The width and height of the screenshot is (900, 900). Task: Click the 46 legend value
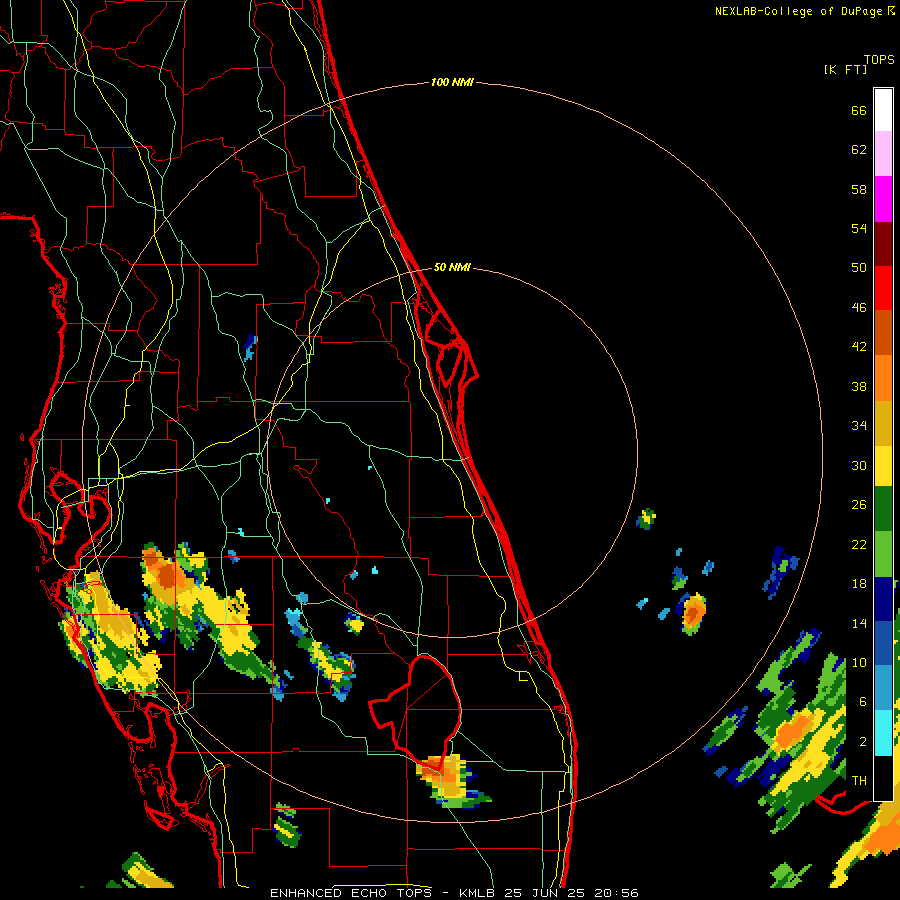pyautogui.click(x=859, y=308)
